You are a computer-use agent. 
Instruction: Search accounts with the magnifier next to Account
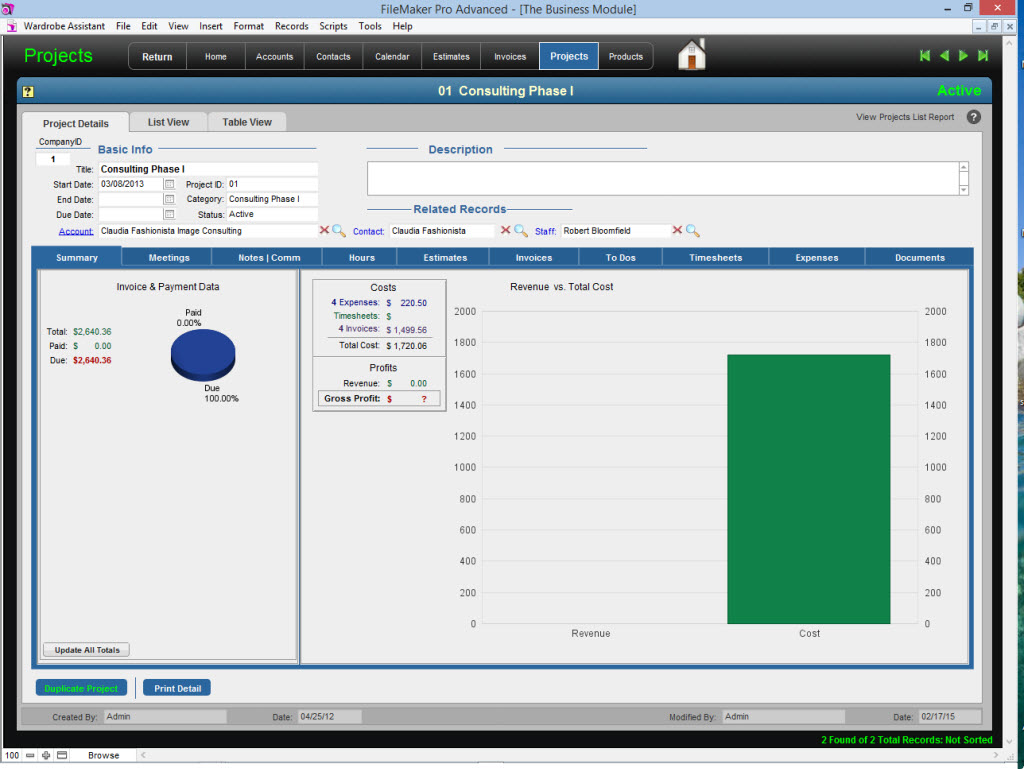tap(339, 230)
